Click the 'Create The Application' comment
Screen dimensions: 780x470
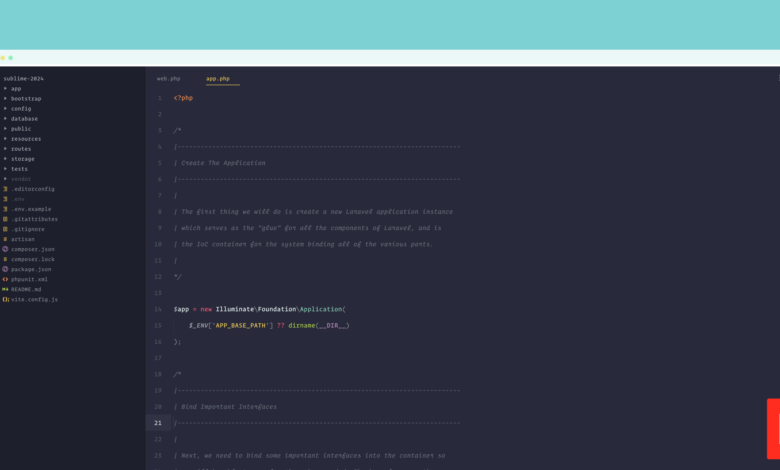(x=223, y=163)
